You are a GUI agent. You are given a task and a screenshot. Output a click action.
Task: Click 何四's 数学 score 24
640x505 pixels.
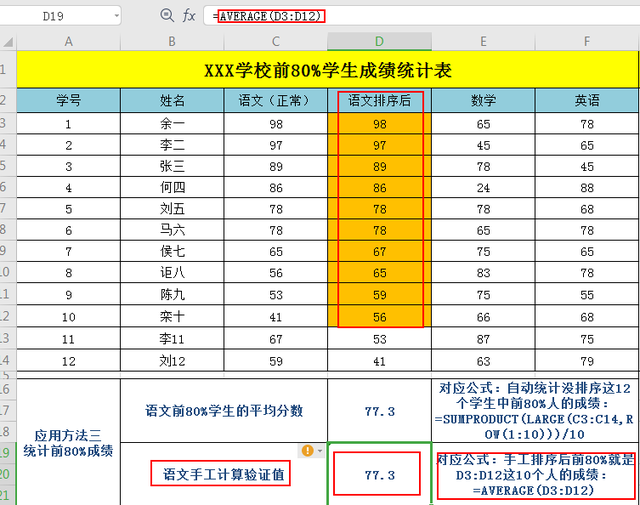(483, 187)
